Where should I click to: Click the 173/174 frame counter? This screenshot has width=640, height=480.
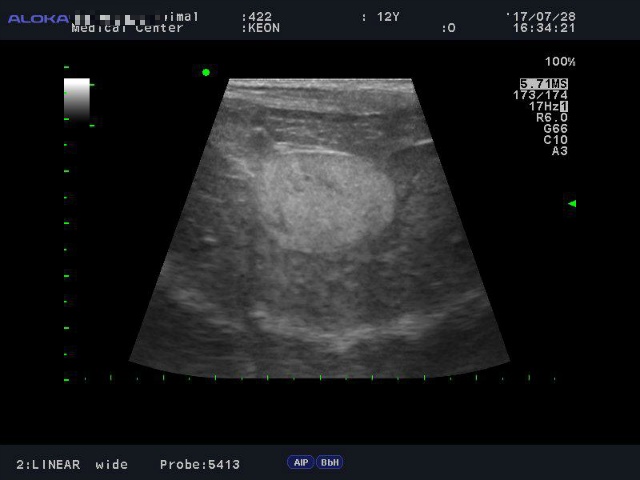click(x=540, y=95)
